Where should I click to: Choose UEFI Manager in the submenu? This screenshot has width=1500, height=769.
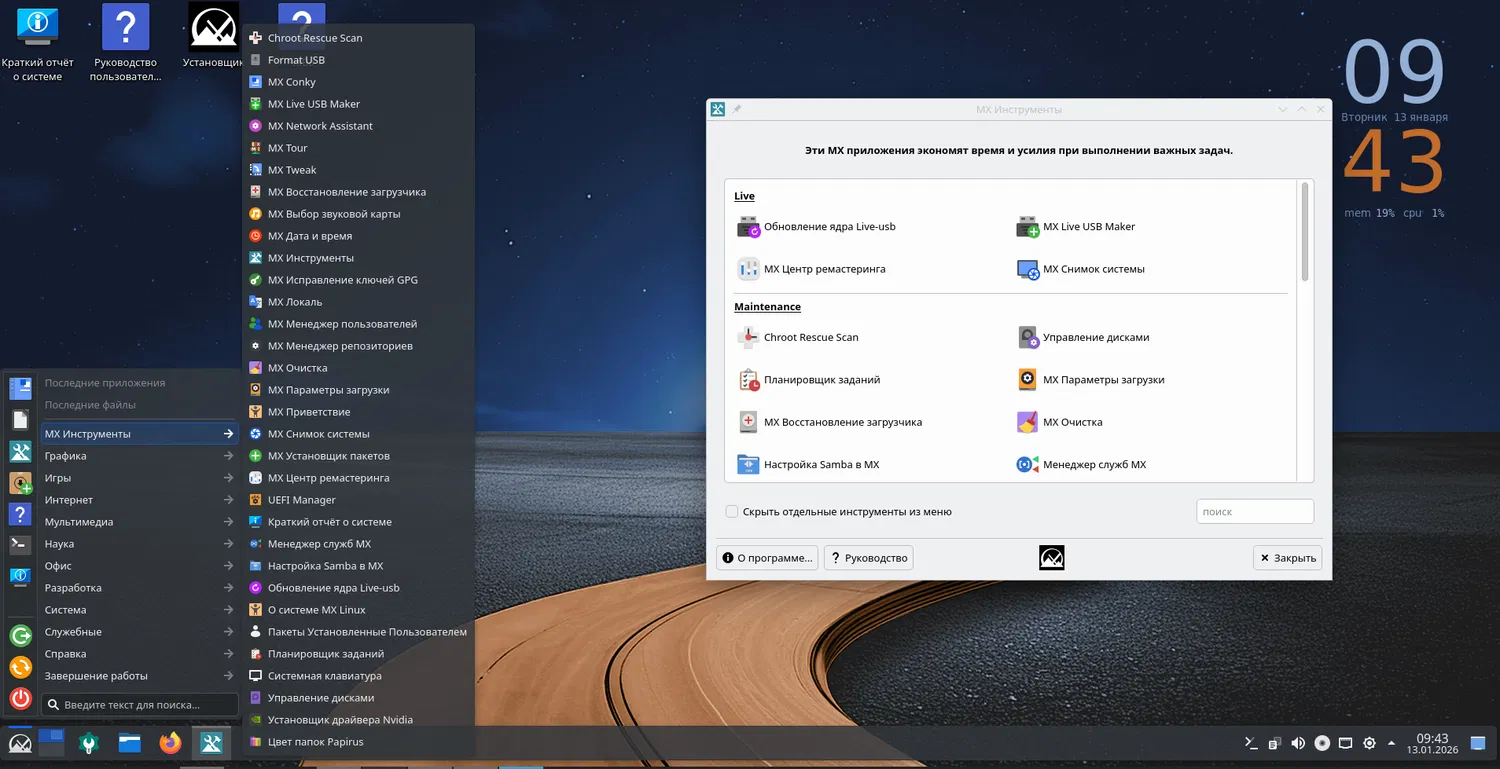pos(358,500)
